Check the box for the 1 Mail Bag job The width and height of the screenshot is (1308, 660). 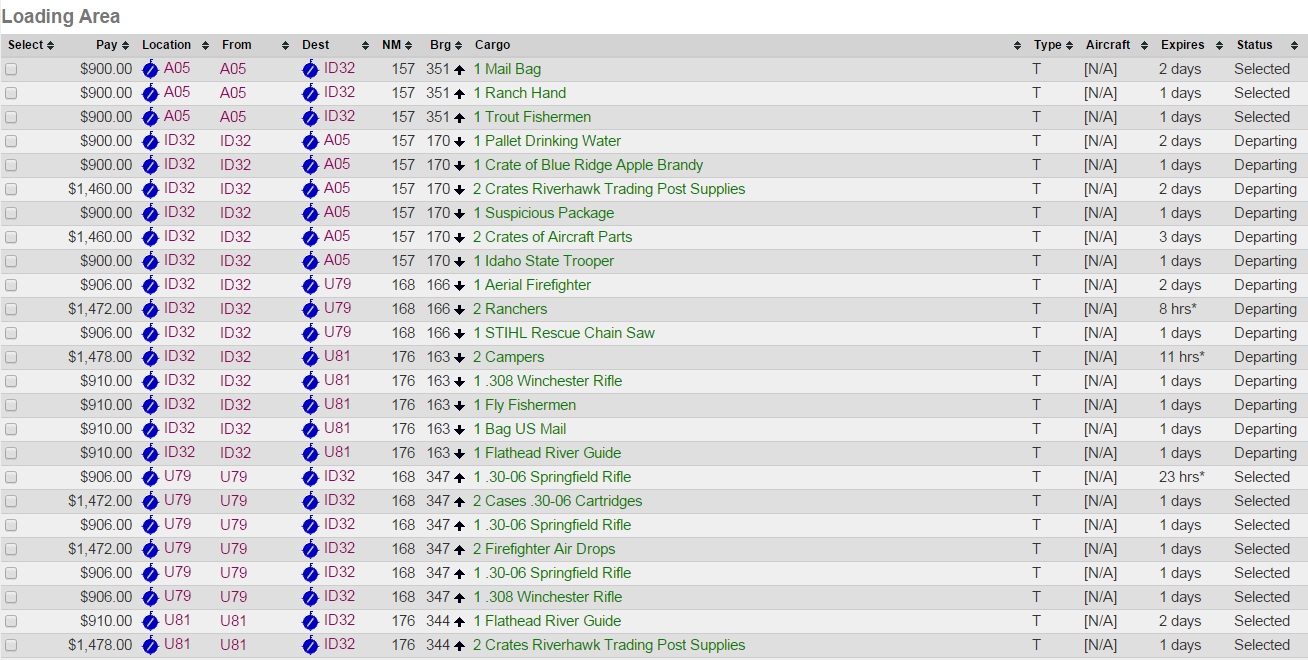click(x=11, y=69)
